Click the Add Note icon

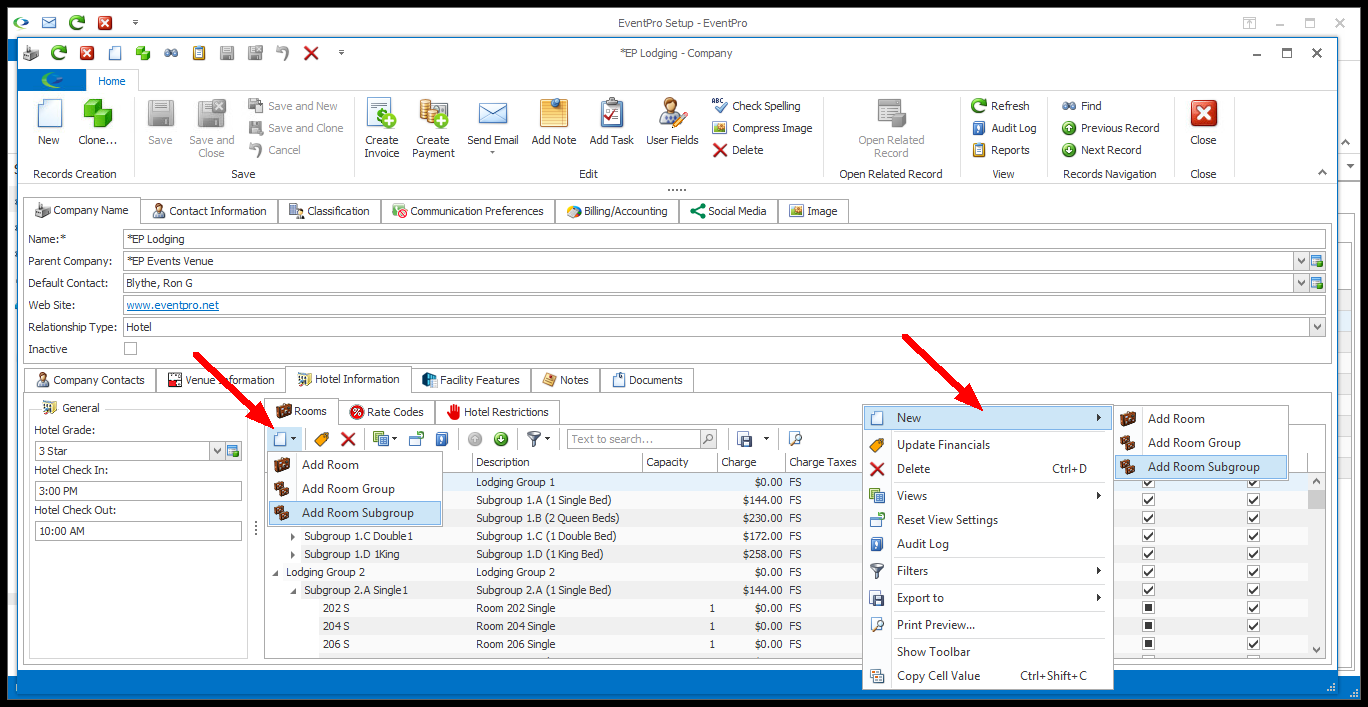pos(553,112)
